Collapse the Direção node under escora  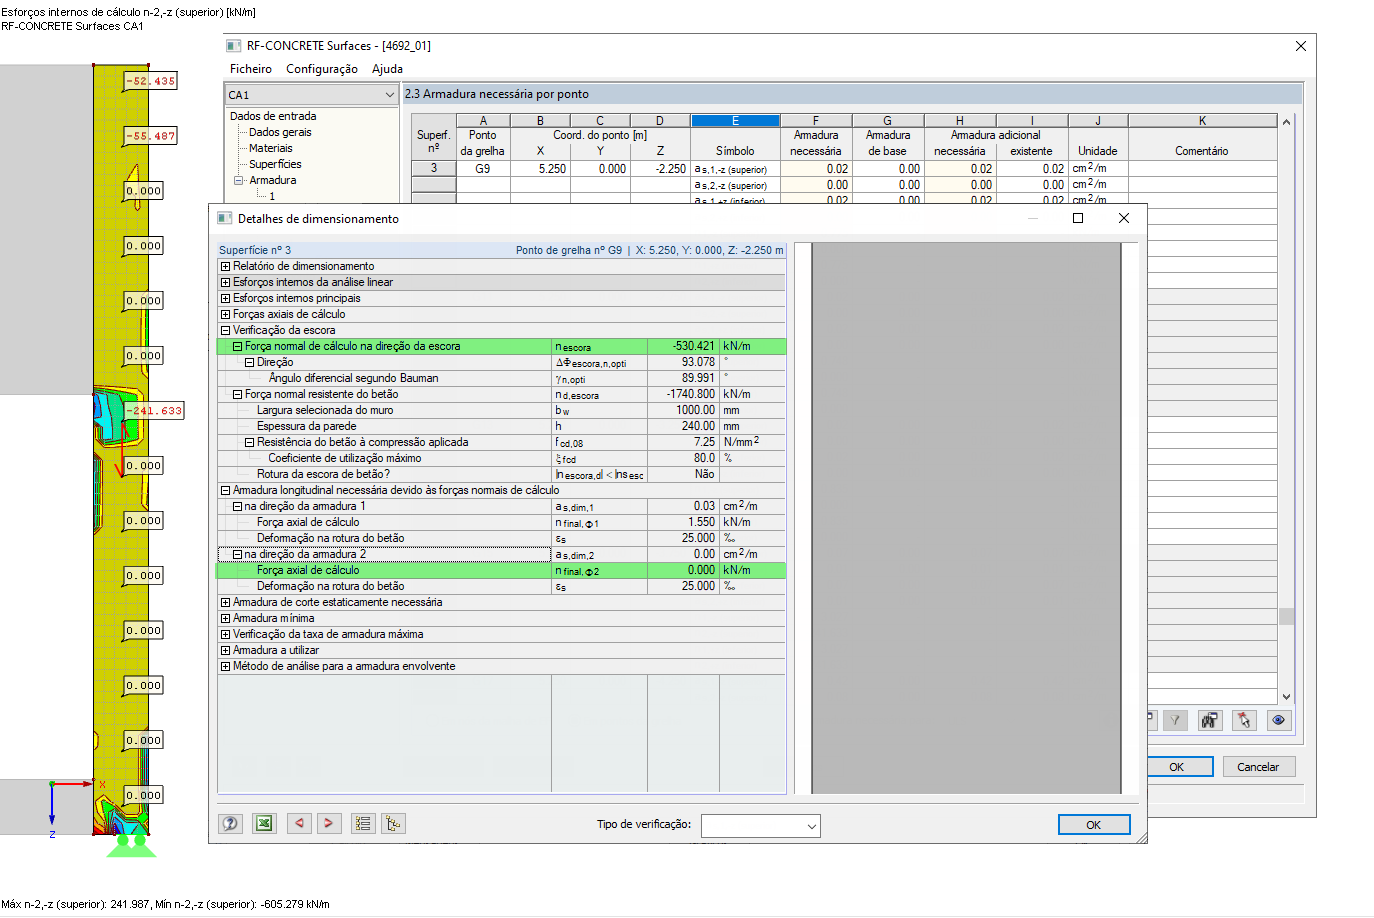pyautogui.click(x=249, y=363)
